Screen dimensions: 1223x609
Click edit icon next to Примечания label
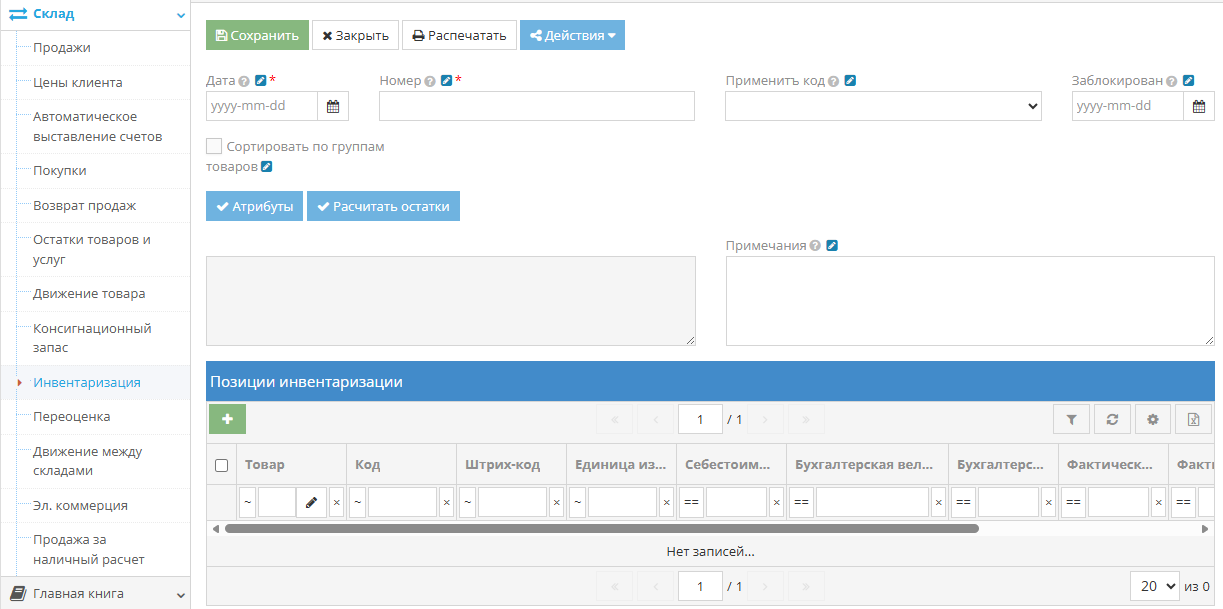[832, 246]
